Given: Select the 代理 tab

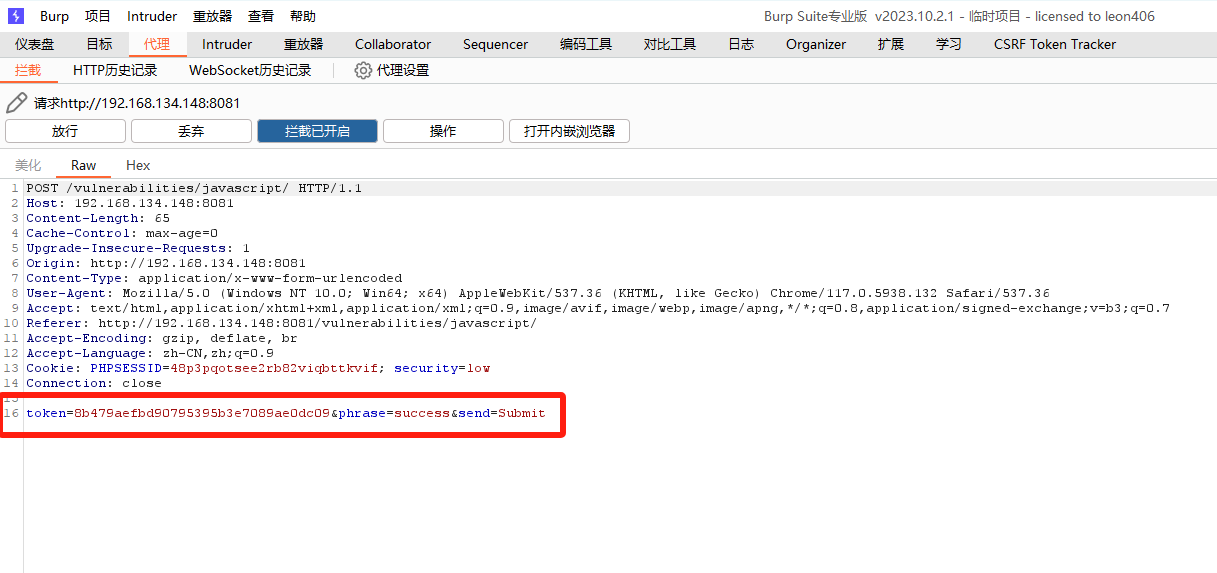Looking at the screenshot, I should pos(157,44).
